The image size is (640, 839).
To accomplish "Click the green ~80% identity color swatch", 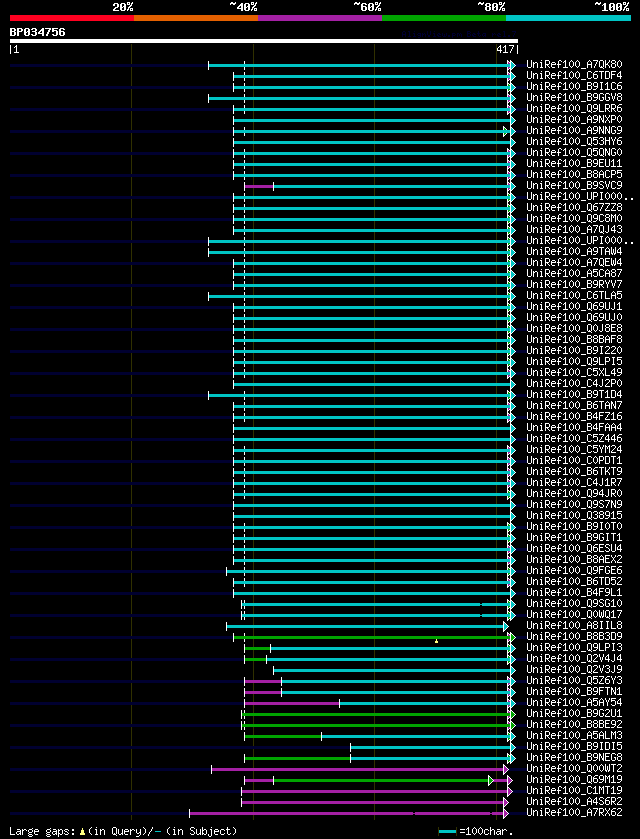I will coord(444,18).
